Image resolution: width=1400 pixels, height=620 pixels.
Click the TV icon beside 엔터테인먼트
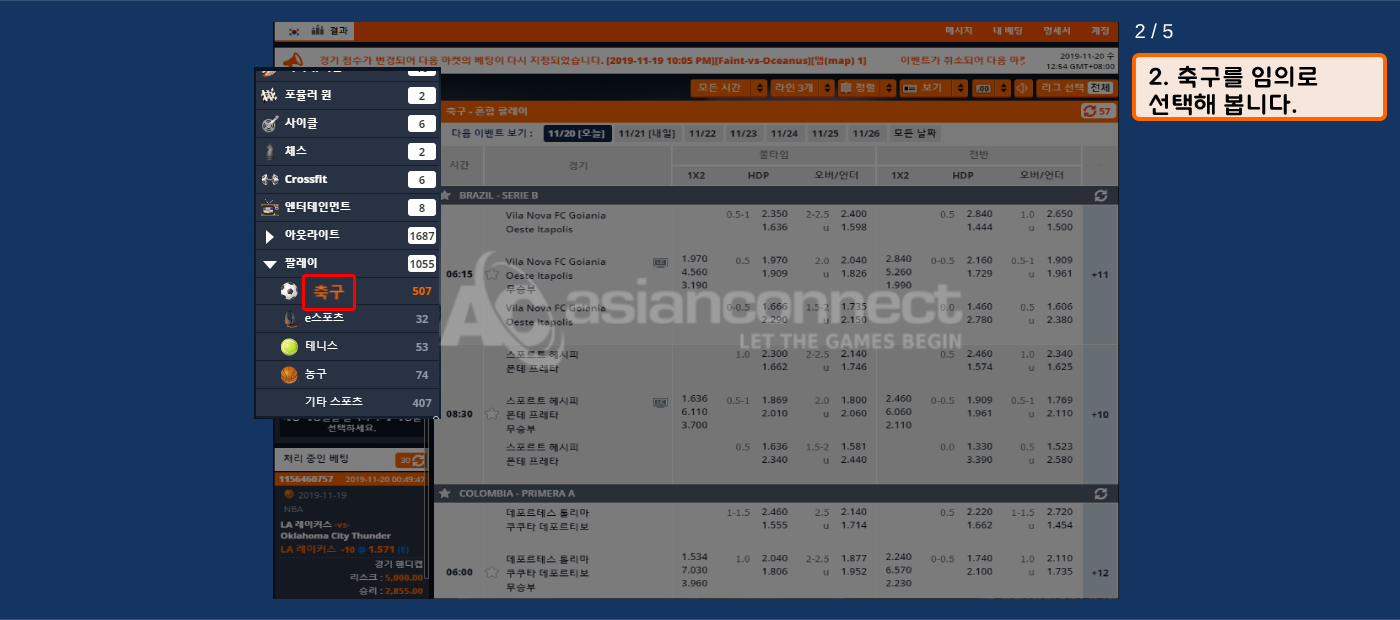point(269,207)
